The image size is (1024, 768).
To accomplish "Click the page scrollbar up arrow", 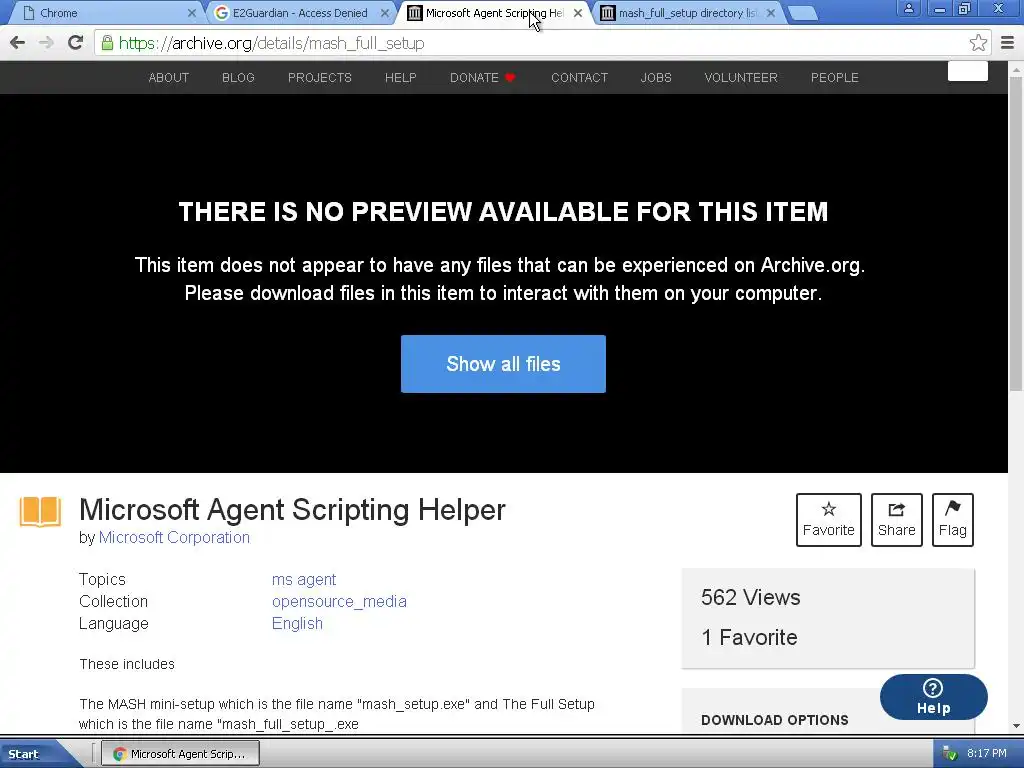I will tap(1016, 69).
